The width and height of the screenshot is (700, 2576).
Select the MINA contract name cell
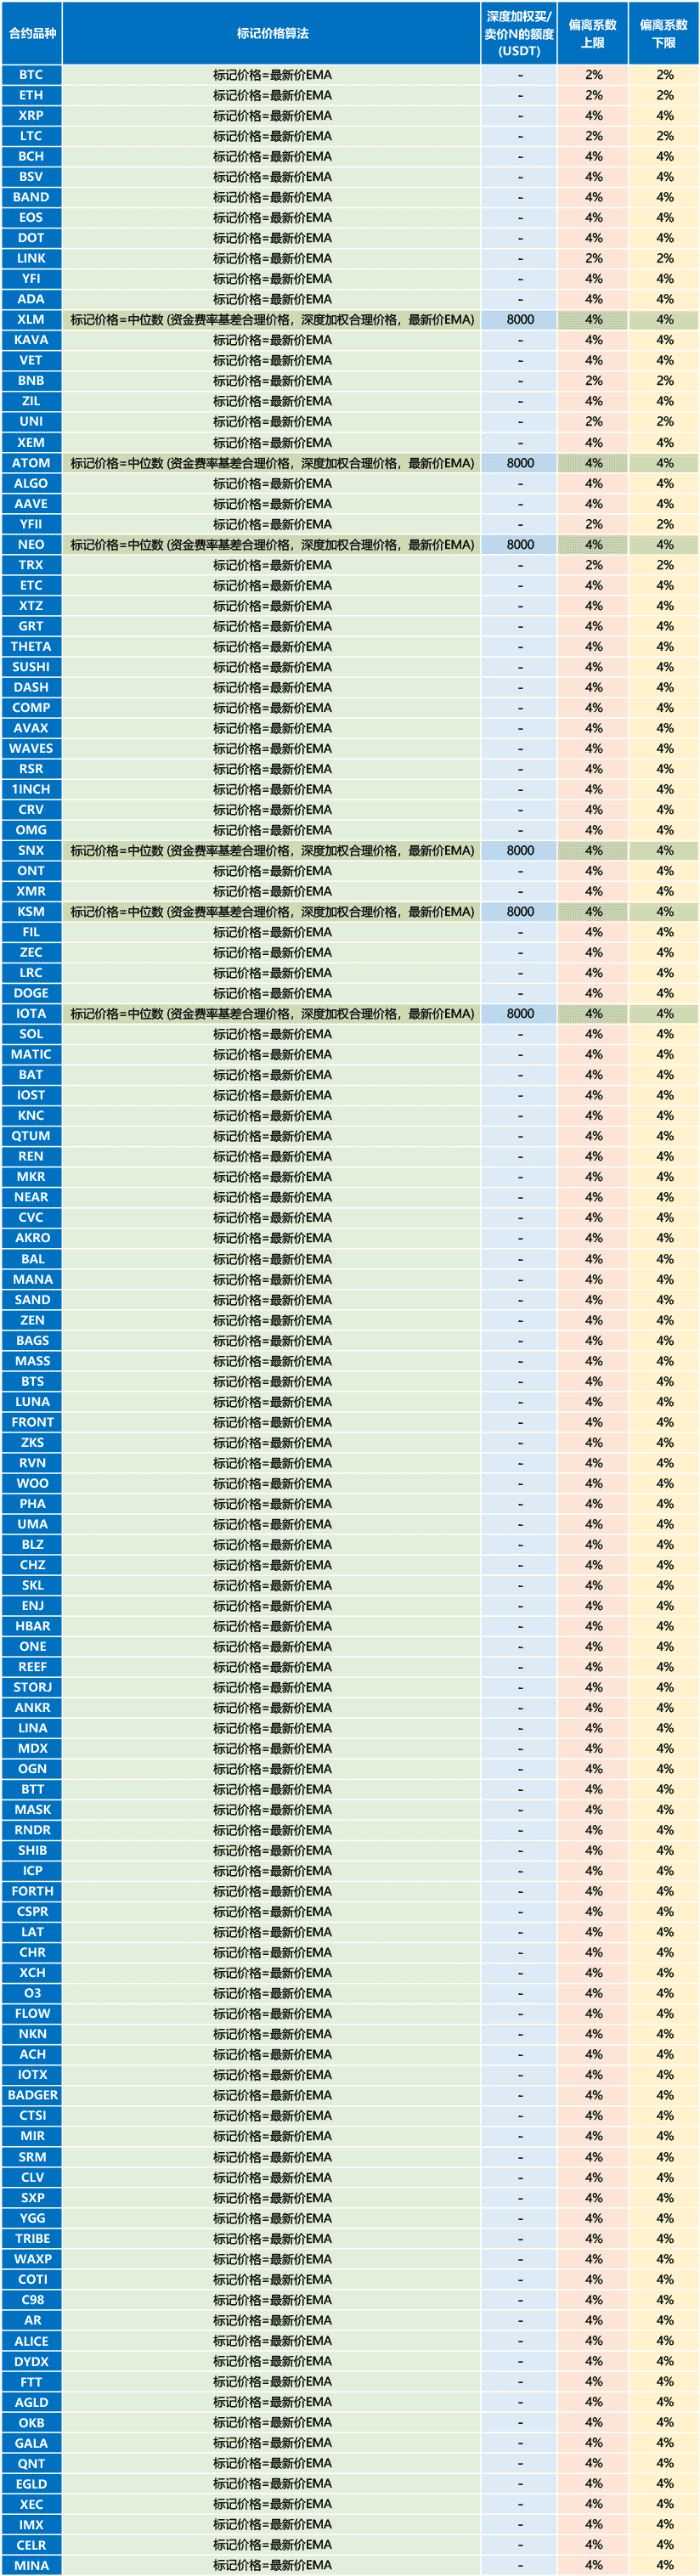point(31,2566)
